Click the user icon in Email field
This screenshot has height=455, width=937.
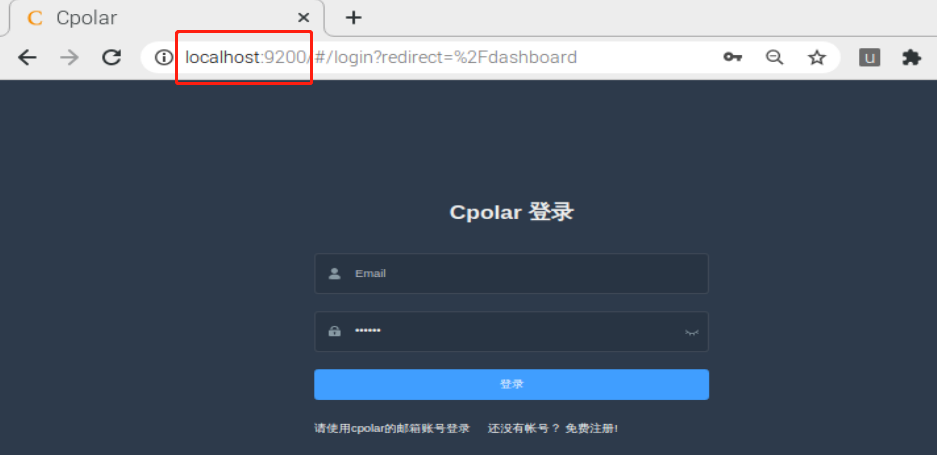pyautogui.click(x=335, y=273)
